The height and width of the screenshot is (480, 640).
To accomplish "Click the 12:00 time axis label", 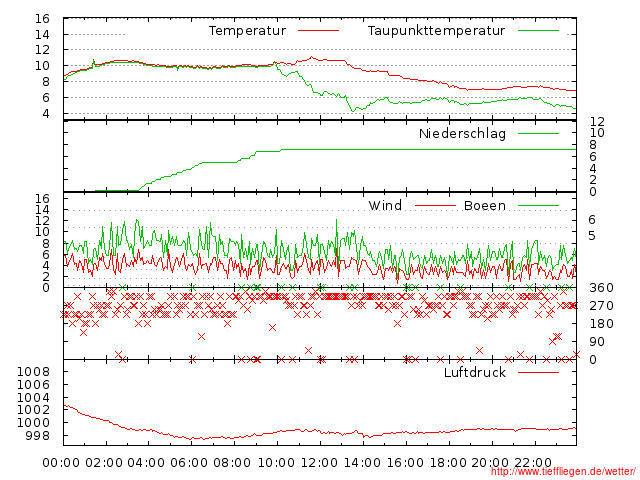I will 320,463.
